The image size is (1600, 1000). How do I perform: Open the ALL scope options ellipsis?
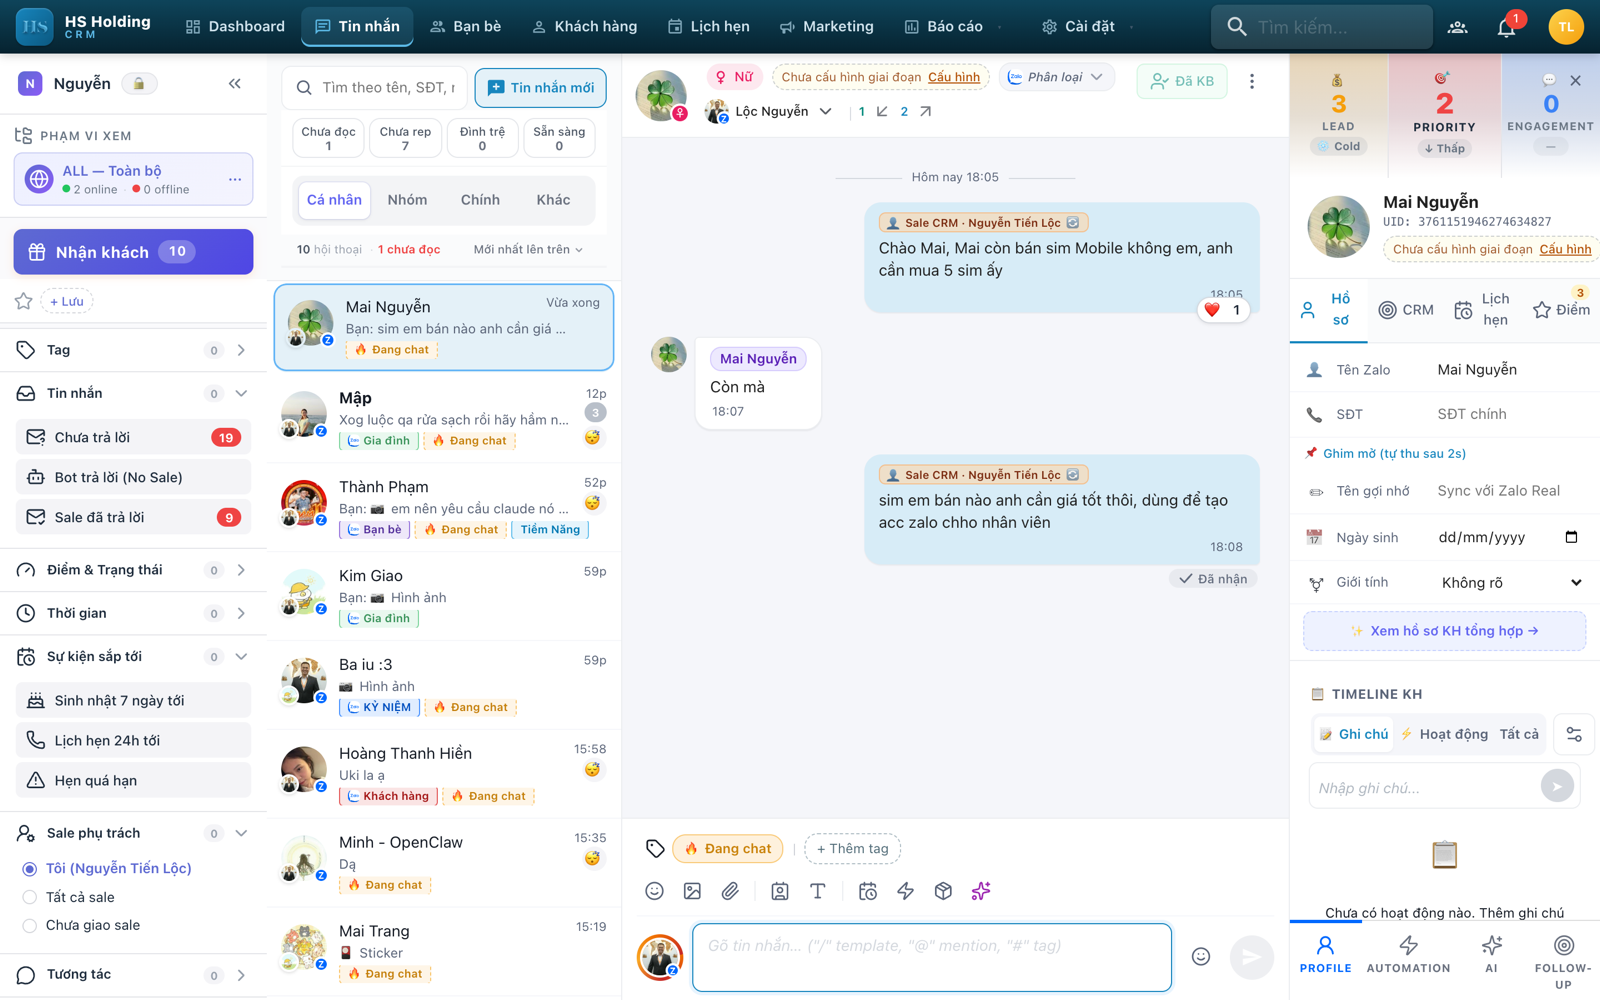click(x=235, y=180)
